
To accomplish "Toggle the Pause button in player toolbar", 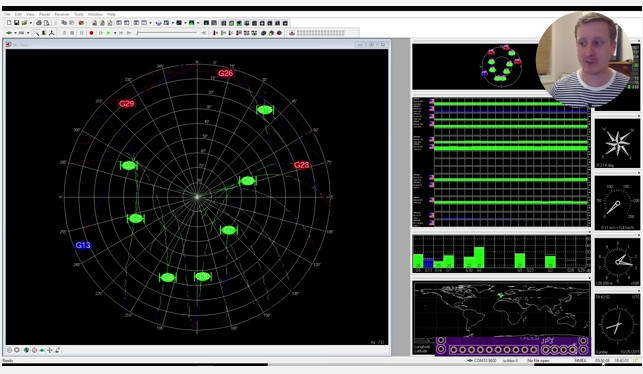I will tap(81, 33).
